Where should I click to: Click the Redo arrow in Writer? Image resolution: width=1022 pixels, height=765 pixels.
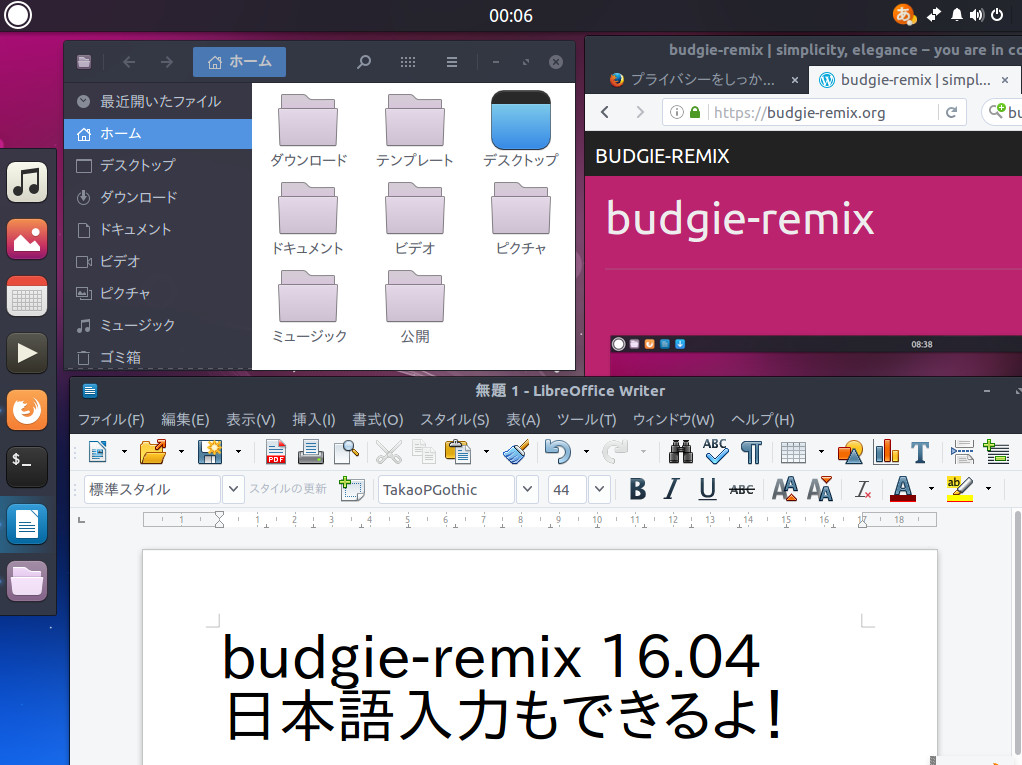[615, 452]
